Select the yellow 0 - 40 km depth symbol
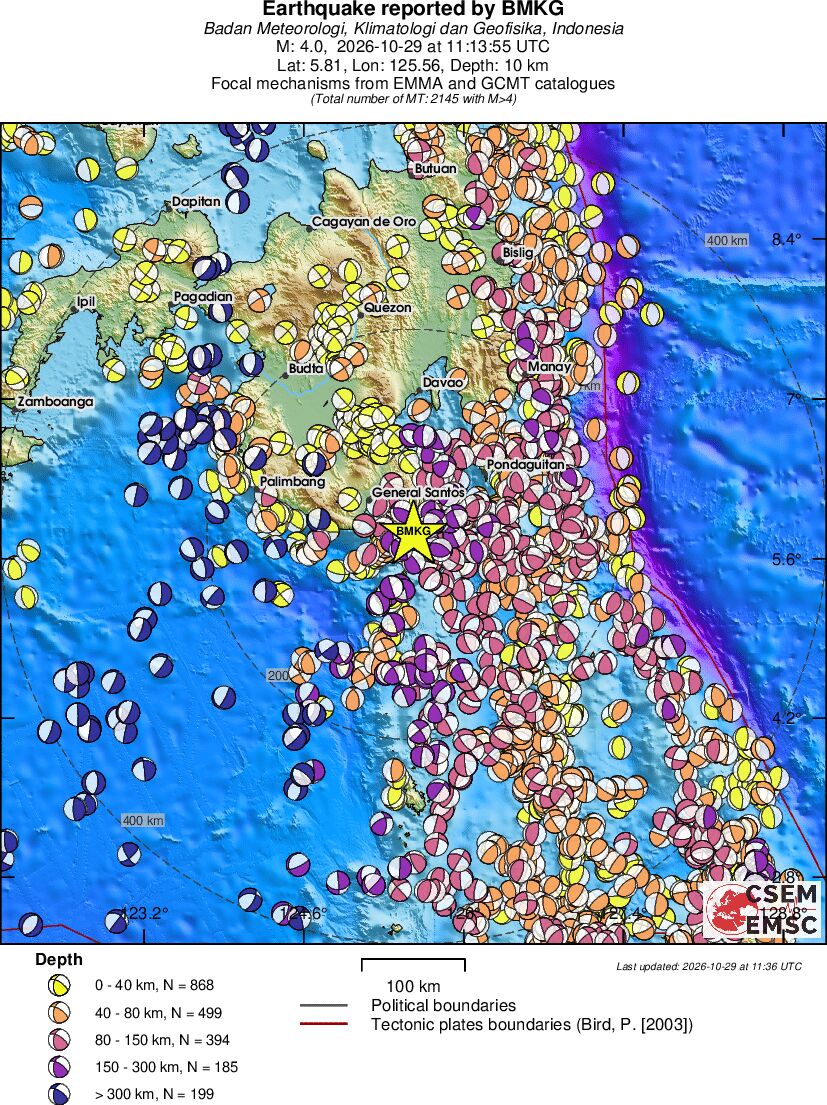Screen dimensions: 827x1105 pyautogui.click(x=59, y=985)
